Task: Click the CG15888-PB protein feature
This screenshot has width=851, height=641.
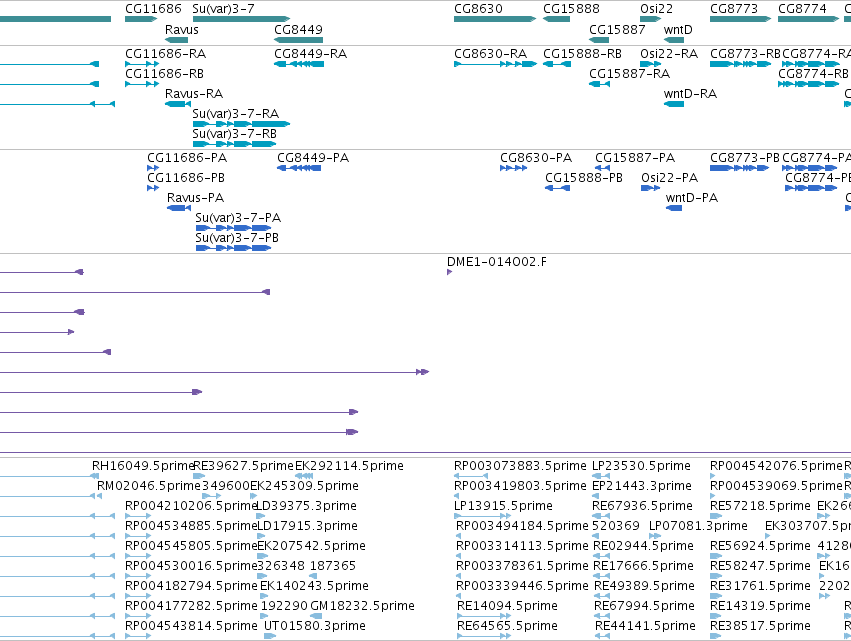Action: (557, 188)
